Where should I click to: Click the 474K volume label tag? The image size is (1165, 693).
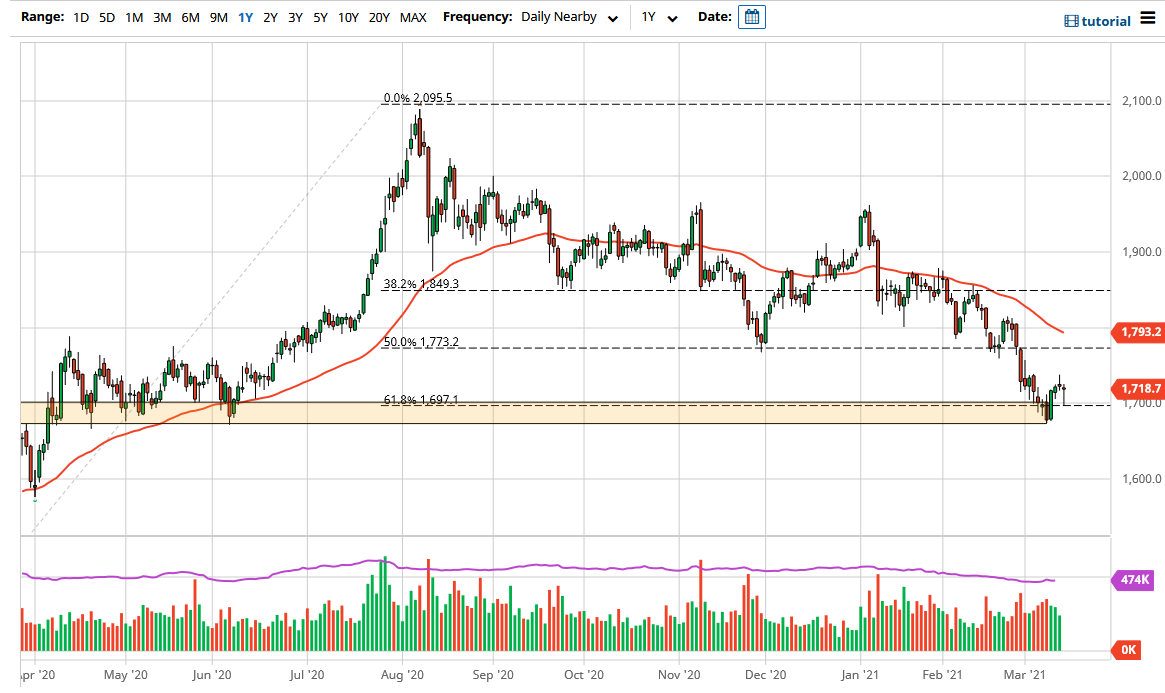(1132, 579)
